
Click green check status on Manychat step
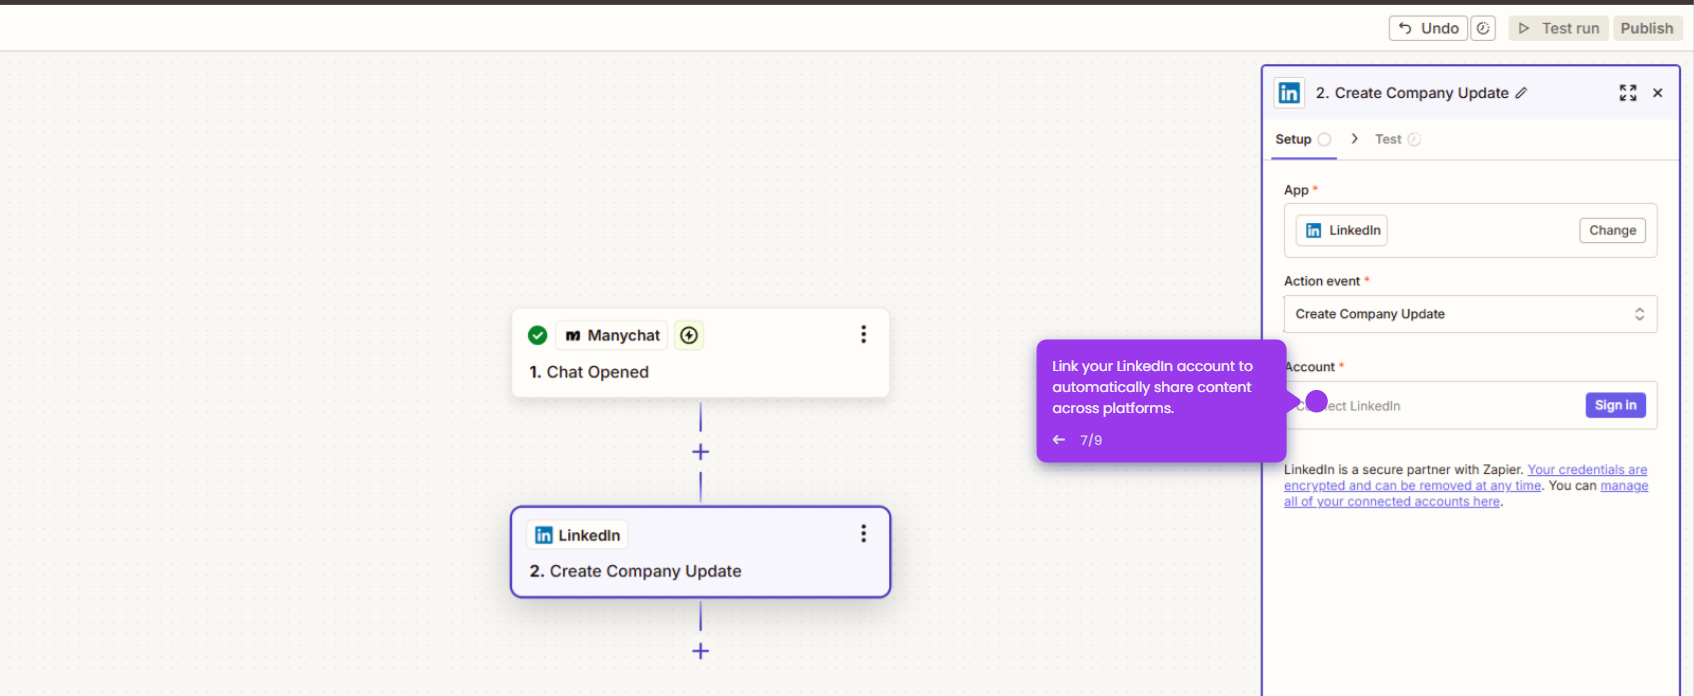[537, 335]
